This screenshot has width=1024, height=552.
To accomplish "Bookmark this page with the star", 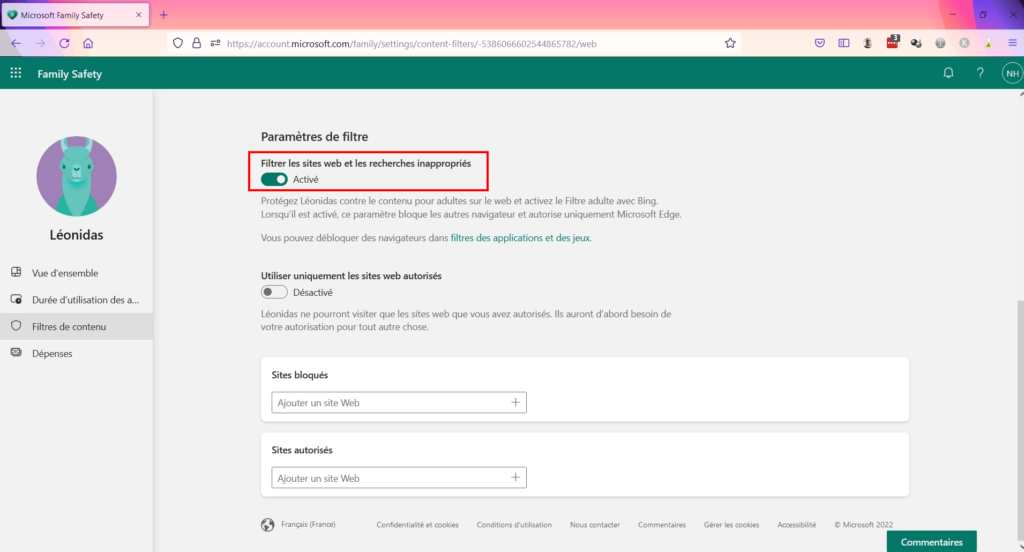I will click(730, 43).
